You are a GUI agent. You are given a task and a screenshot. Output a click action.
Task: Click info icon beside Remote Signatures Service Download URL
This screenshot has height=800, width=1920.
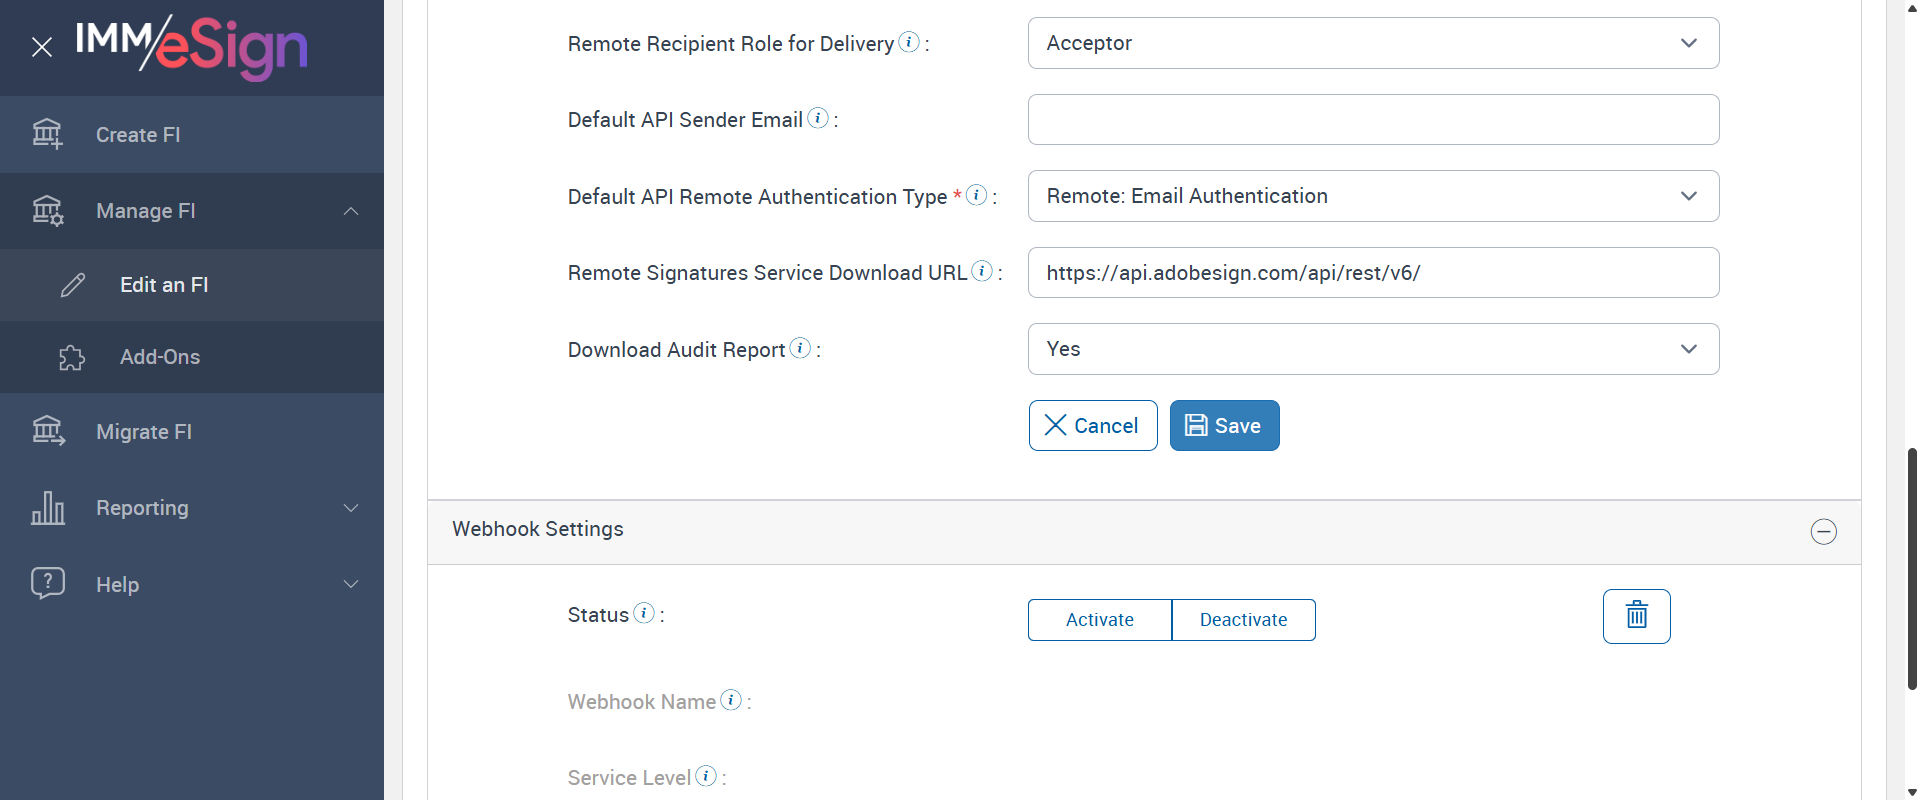pyautogui.click(x=982, y=271)
